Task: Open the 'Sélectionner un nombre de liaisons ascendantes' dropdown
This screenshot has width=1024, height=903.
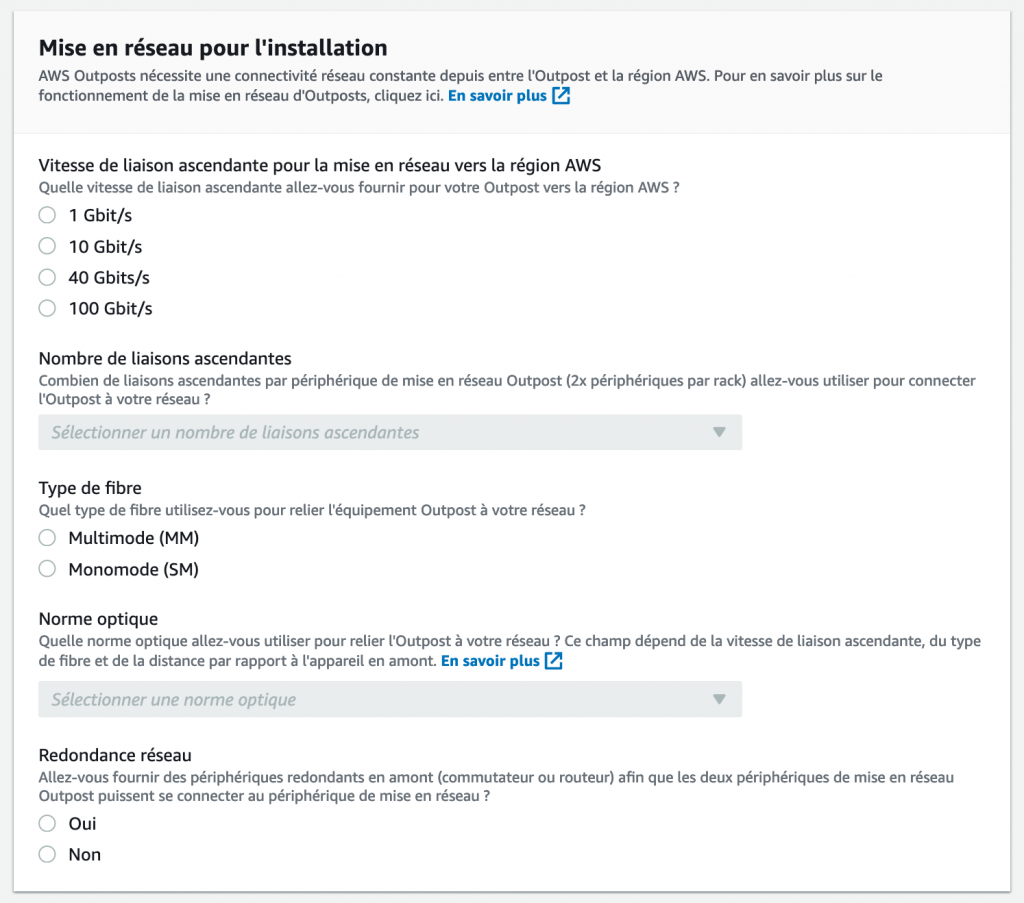Action: (390, 432)
